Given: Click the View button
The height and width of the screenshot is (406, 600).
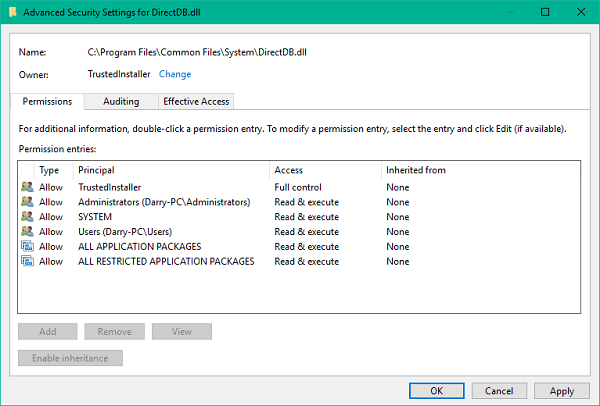Looking at the screenshot, I should 182,331.
